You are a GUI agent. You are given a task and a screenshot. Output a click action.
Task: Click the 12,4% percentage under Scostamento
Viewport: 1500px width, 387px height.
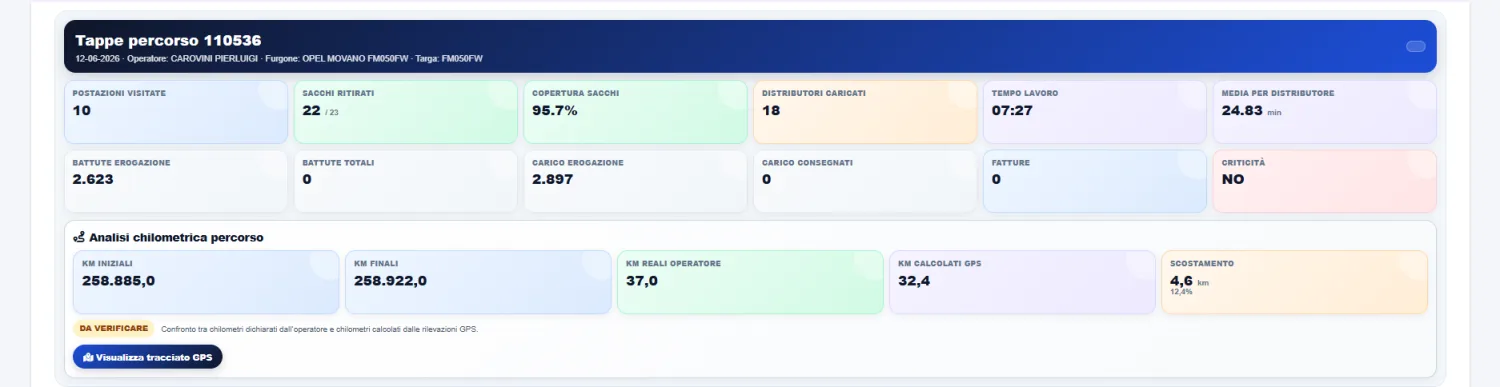click(x=1181, y=292)
